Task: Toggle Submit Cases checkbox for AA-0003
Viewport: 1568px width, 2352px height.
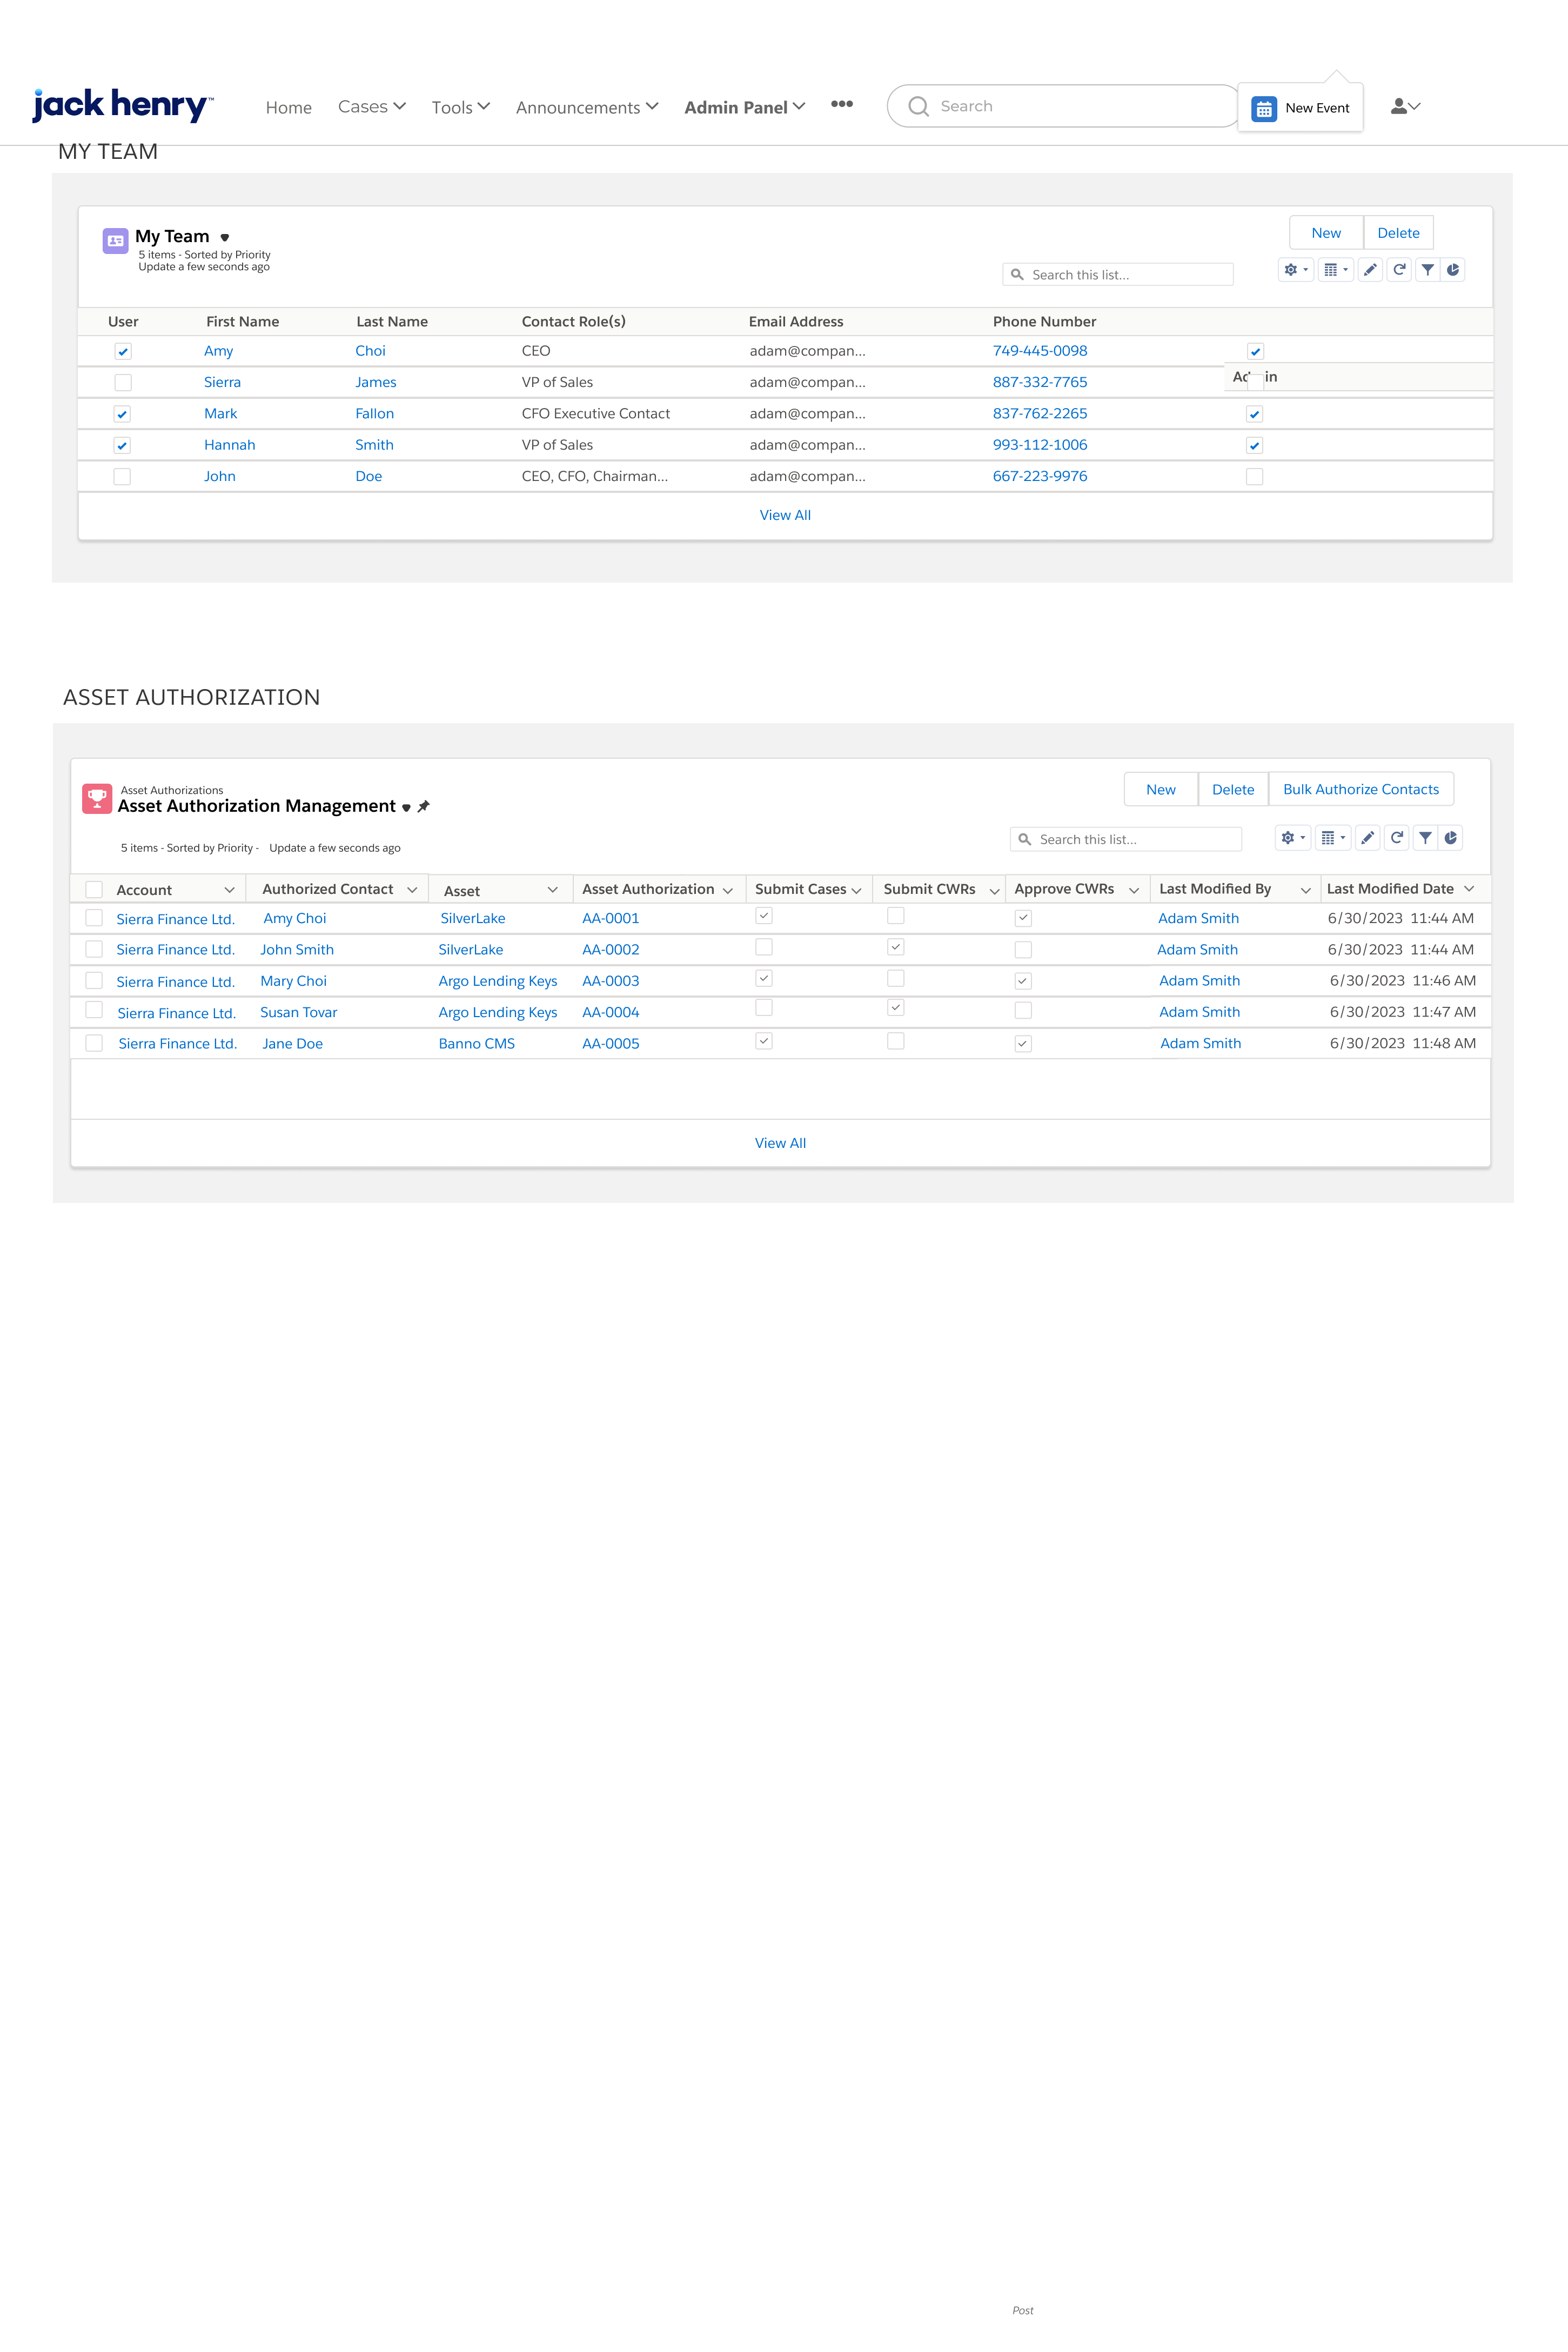Action: point(764,978)
